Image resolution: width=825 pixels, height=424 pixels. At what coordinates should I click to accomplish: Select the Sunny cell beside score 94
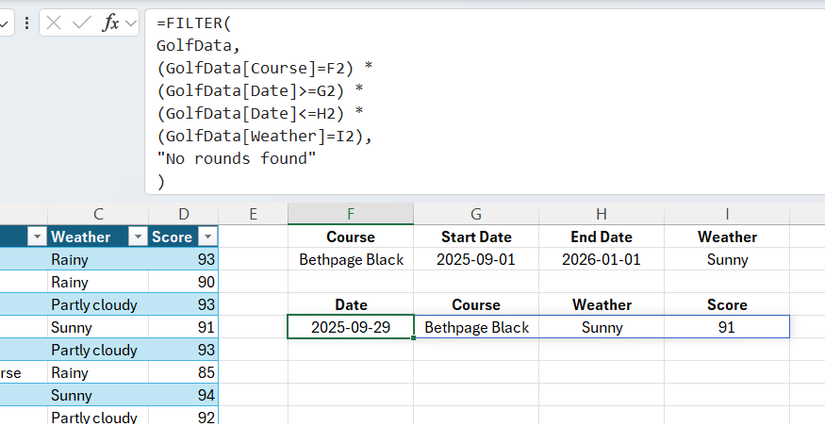[x=98, y=395]
